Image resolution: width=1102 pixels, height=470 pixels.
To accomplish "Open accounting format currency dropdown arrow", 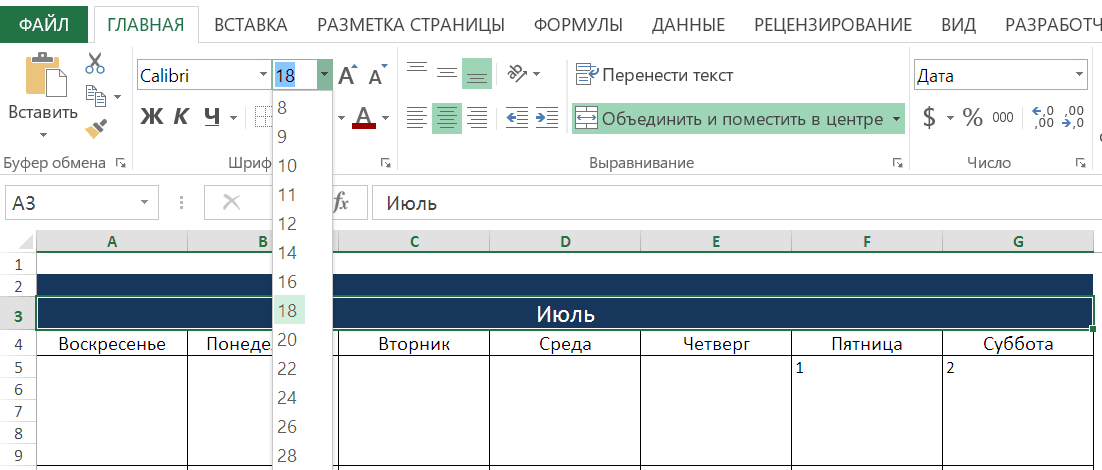I will tap(949, 117).
